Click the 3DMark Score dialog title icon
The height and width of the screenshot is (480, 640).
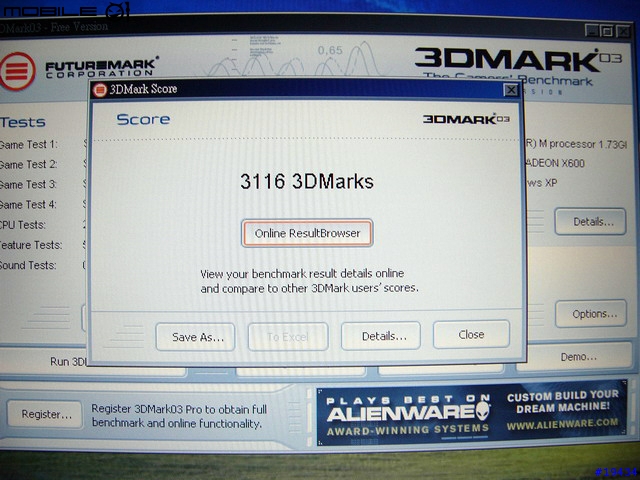pos(100,90)
